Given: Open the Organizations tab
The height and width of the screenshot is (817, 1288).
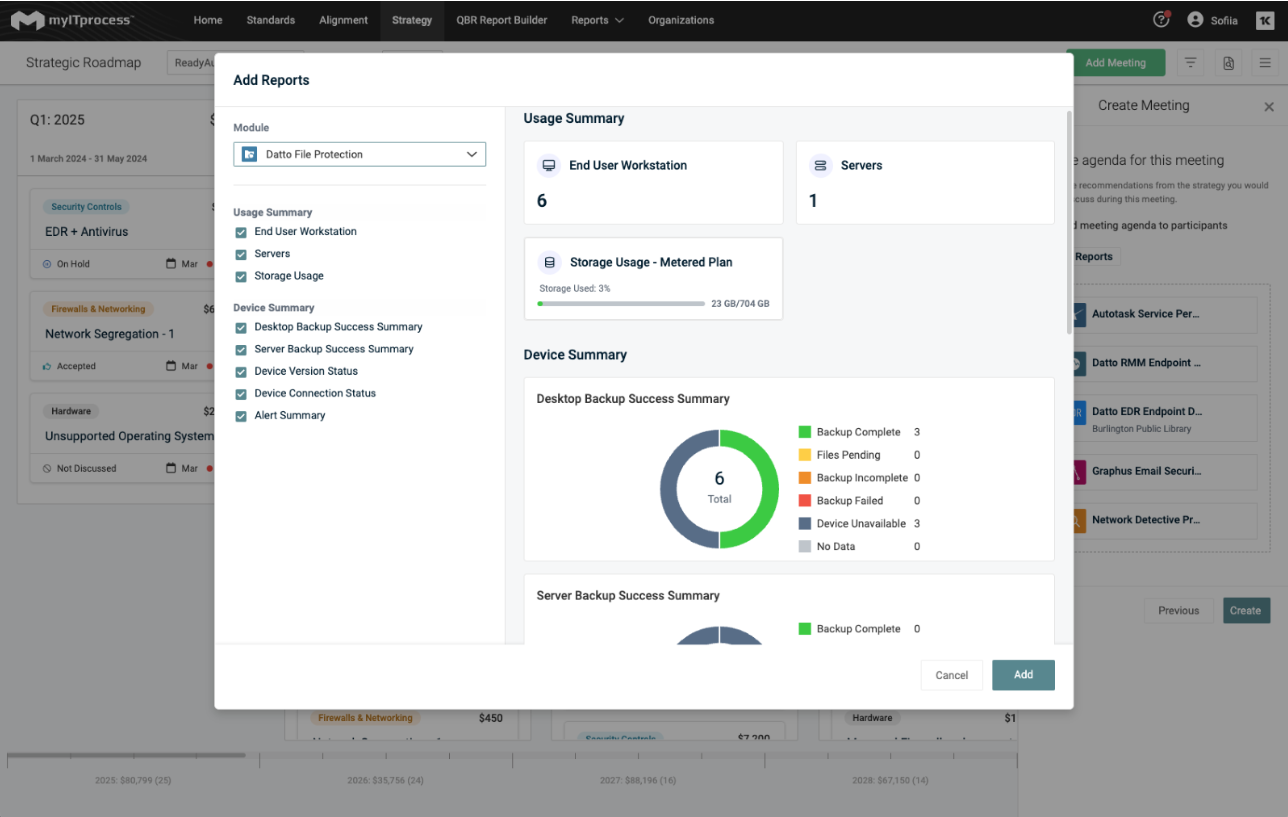Looking at the screenshot, I should click(681, 20).
